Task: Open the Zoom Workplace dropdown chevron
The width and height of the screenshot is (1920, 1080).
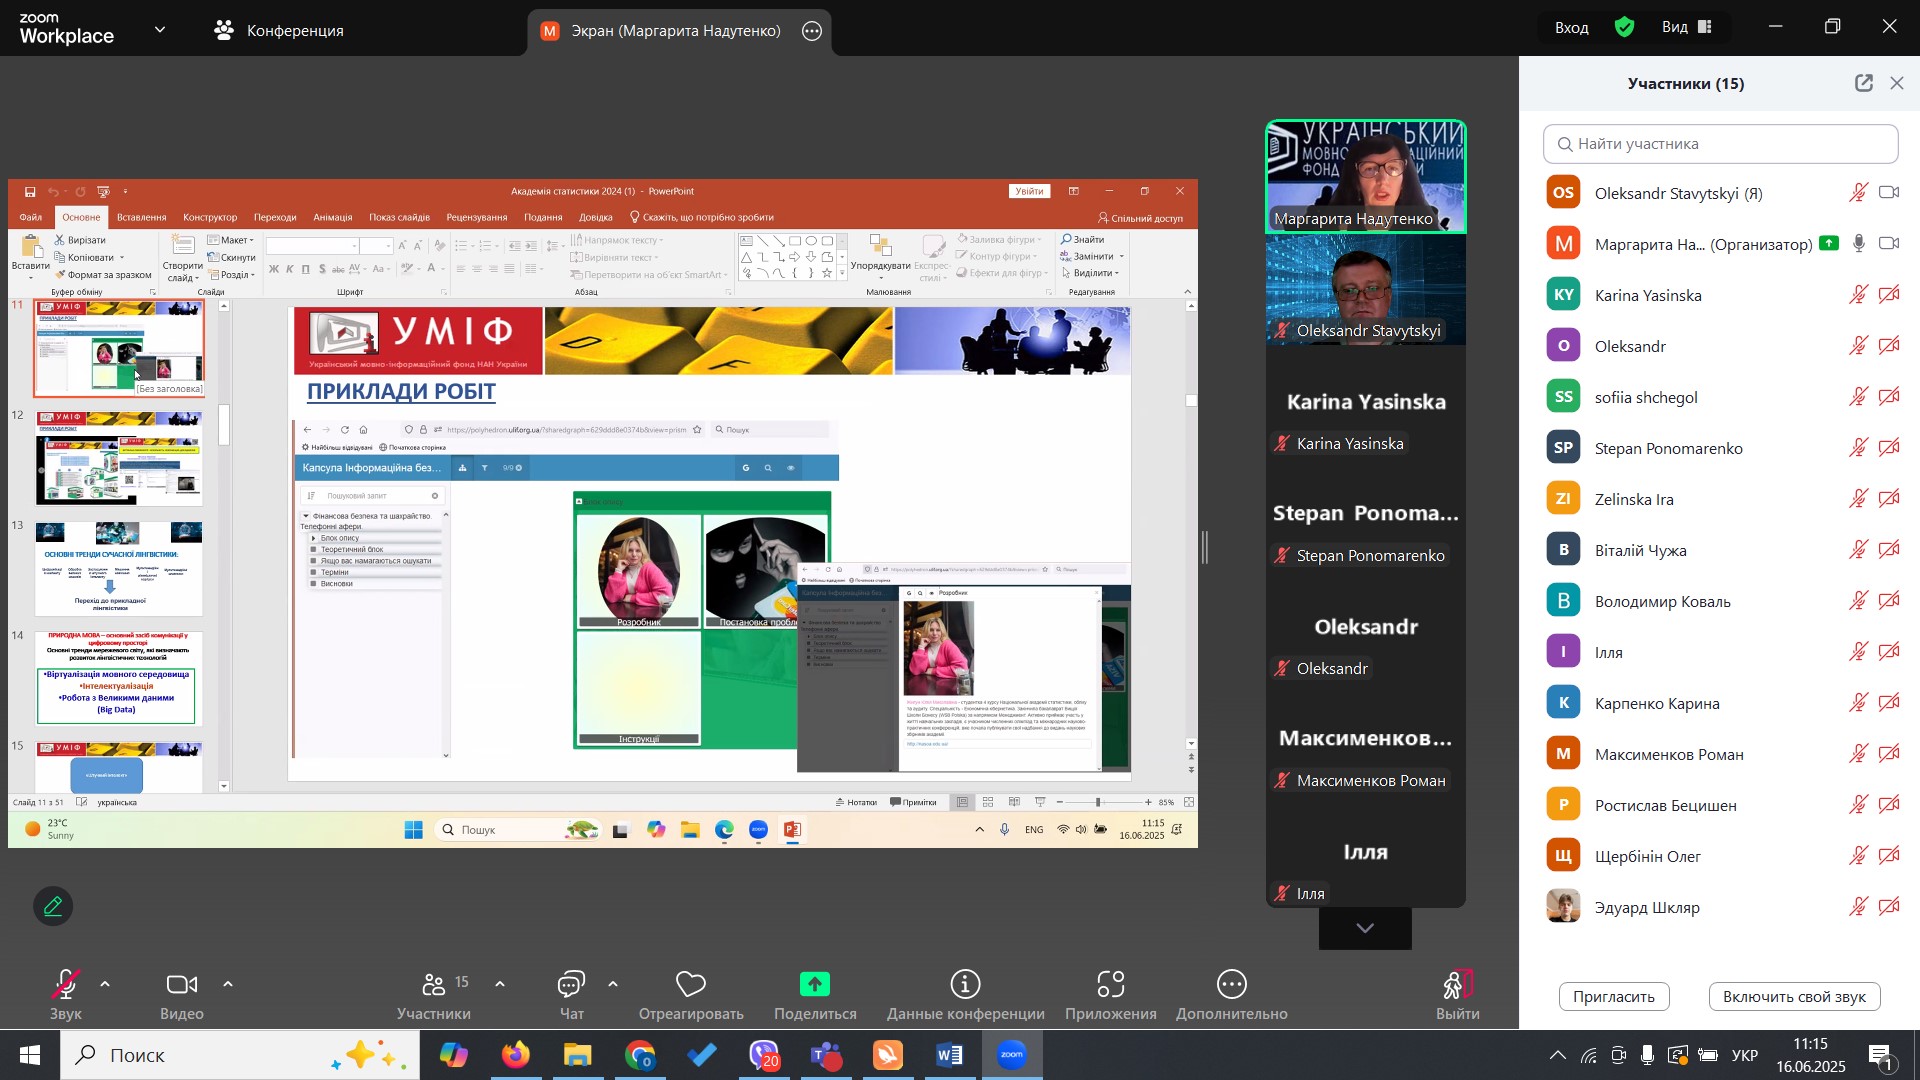Action: coord(160,30)
